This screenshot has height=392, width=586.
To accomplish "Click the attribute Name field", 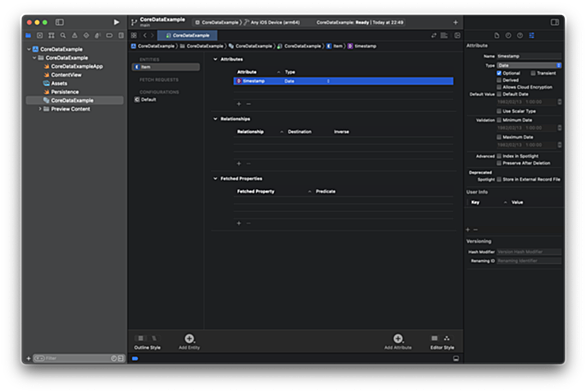I will click(529, 56).
